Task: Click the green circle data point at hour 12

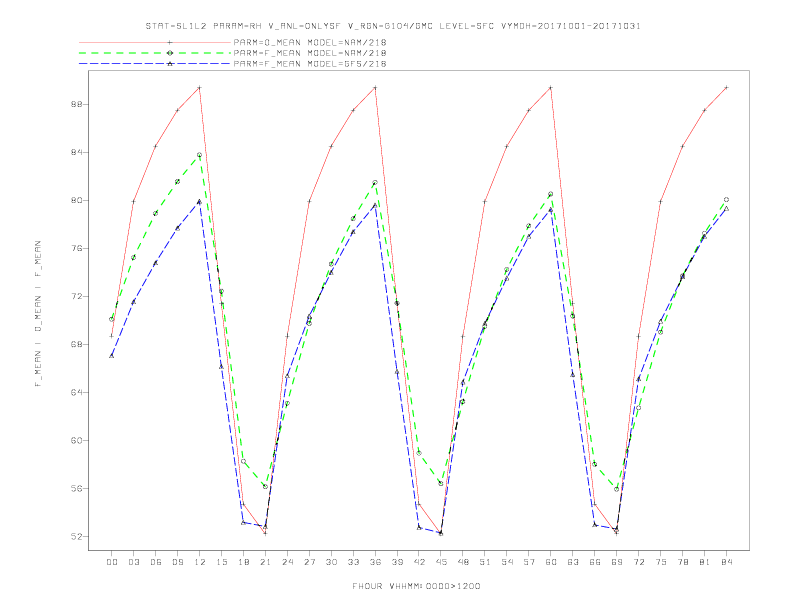Action: 200,155
